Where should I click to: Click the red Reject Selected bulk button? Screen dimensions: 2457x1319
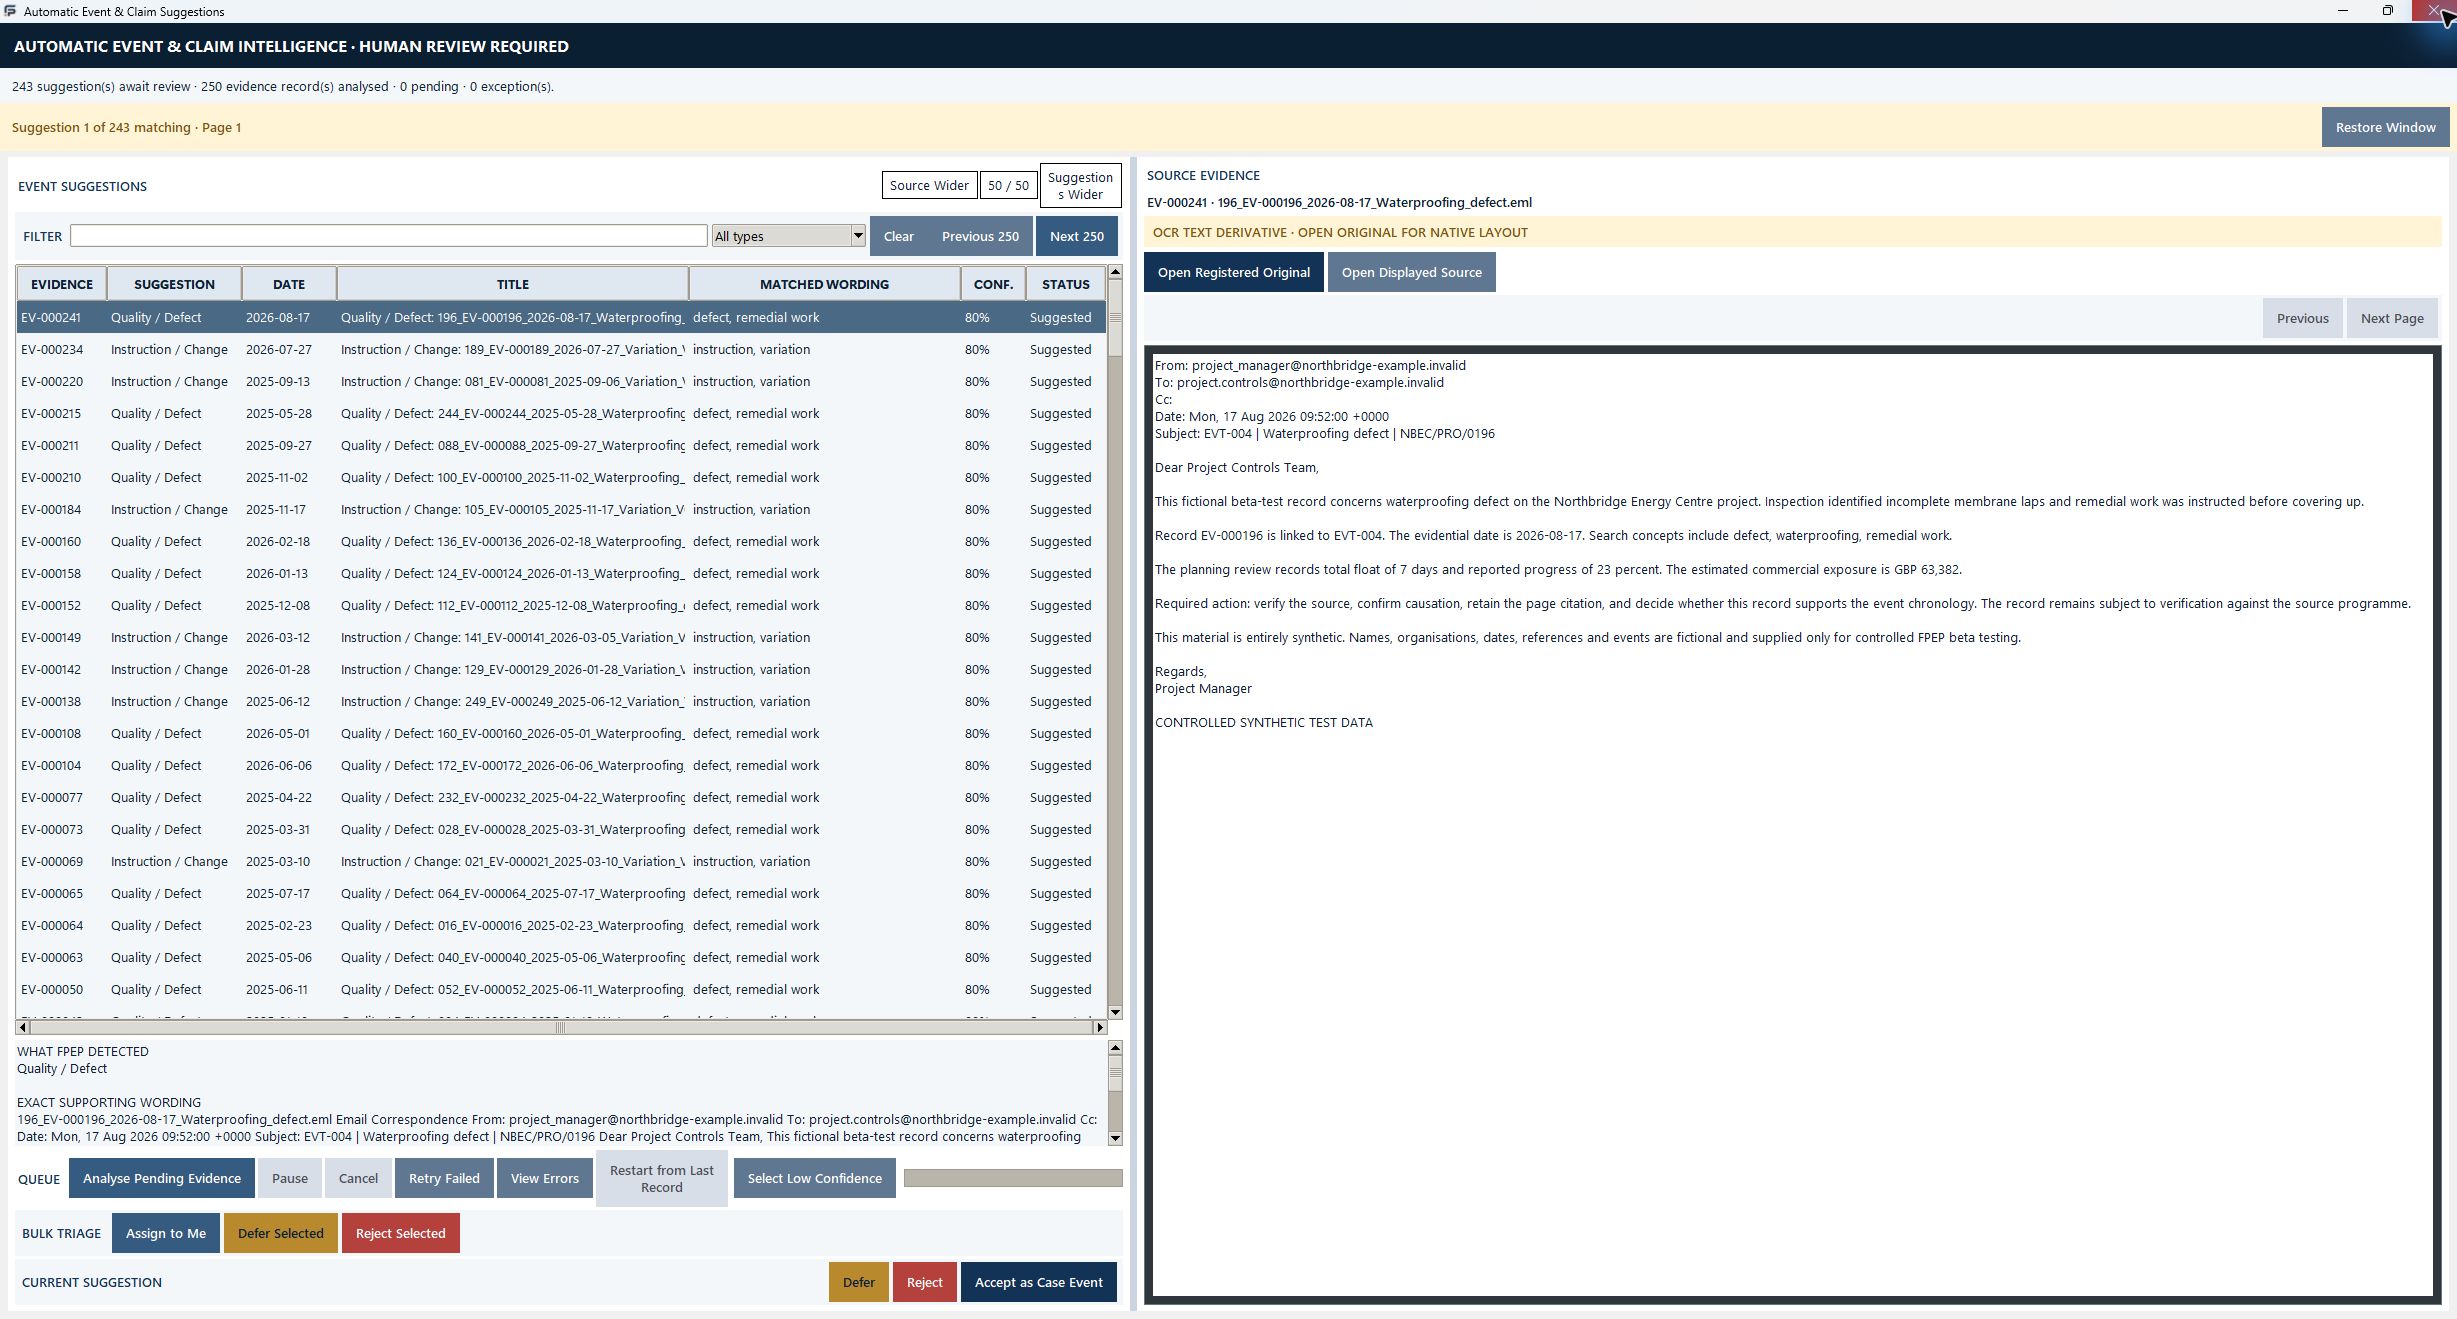tap(400, 1233)
